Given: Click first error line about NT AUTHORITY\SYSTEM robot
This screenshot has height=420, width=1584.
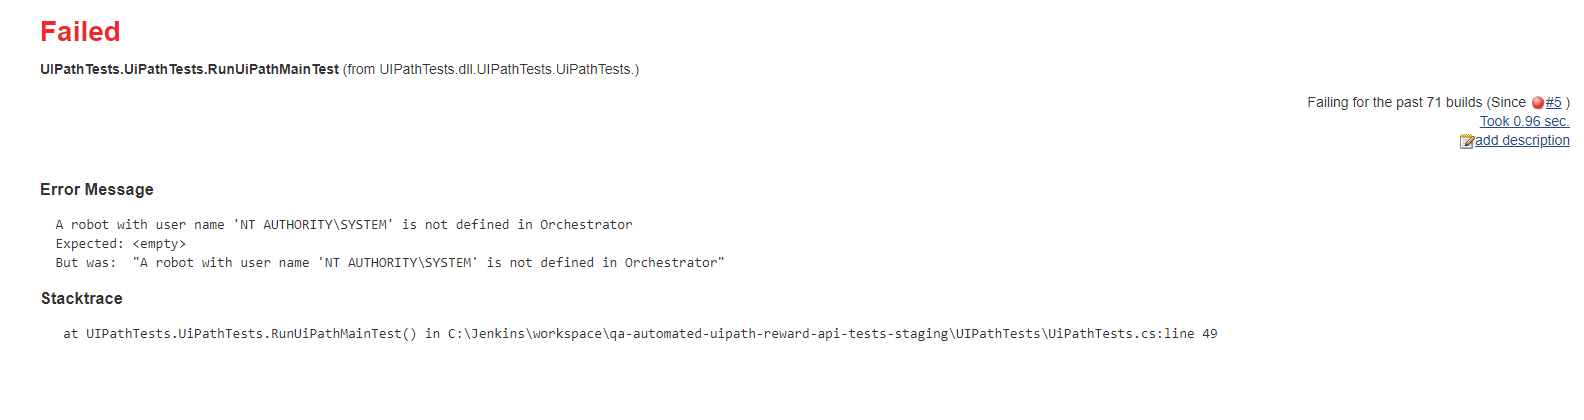Looking at the screenshot, I should pyautogui.click(x=343, y=225).
